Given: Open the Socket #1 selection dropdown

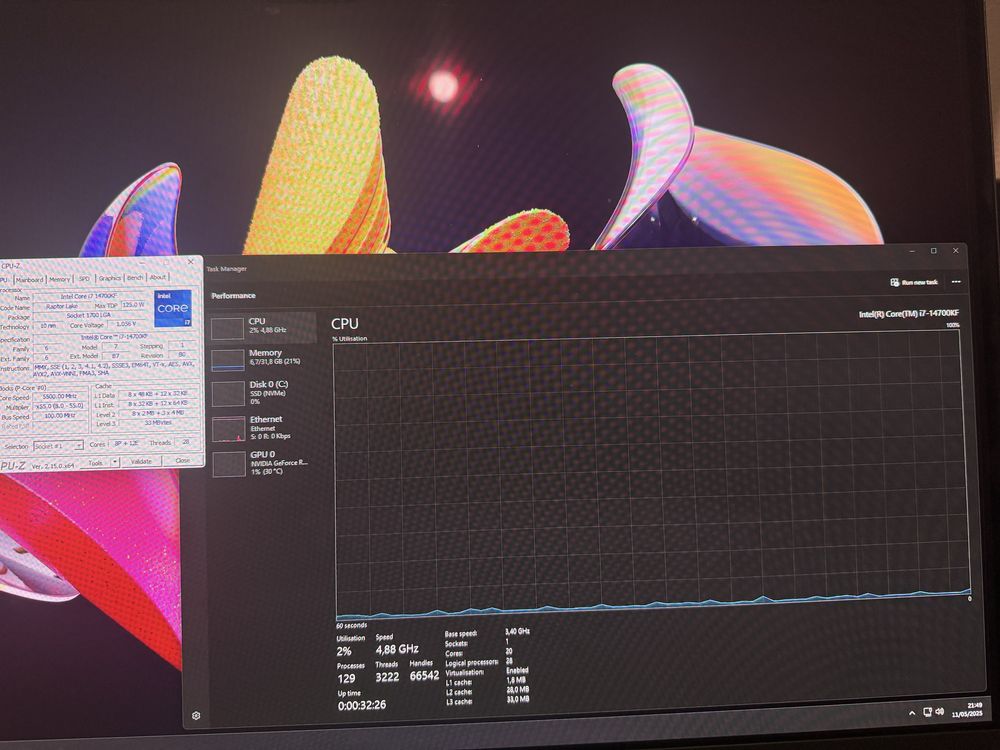Looking at the screenshot, I should 58,446.
